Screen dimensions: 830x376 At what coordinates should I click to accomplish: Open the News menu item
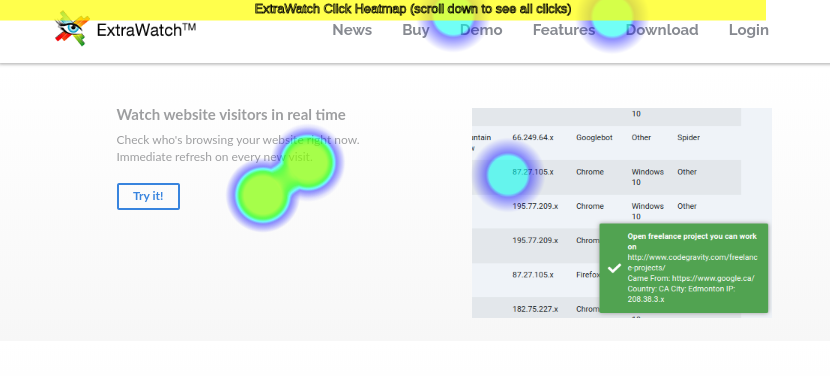point(352,30)
